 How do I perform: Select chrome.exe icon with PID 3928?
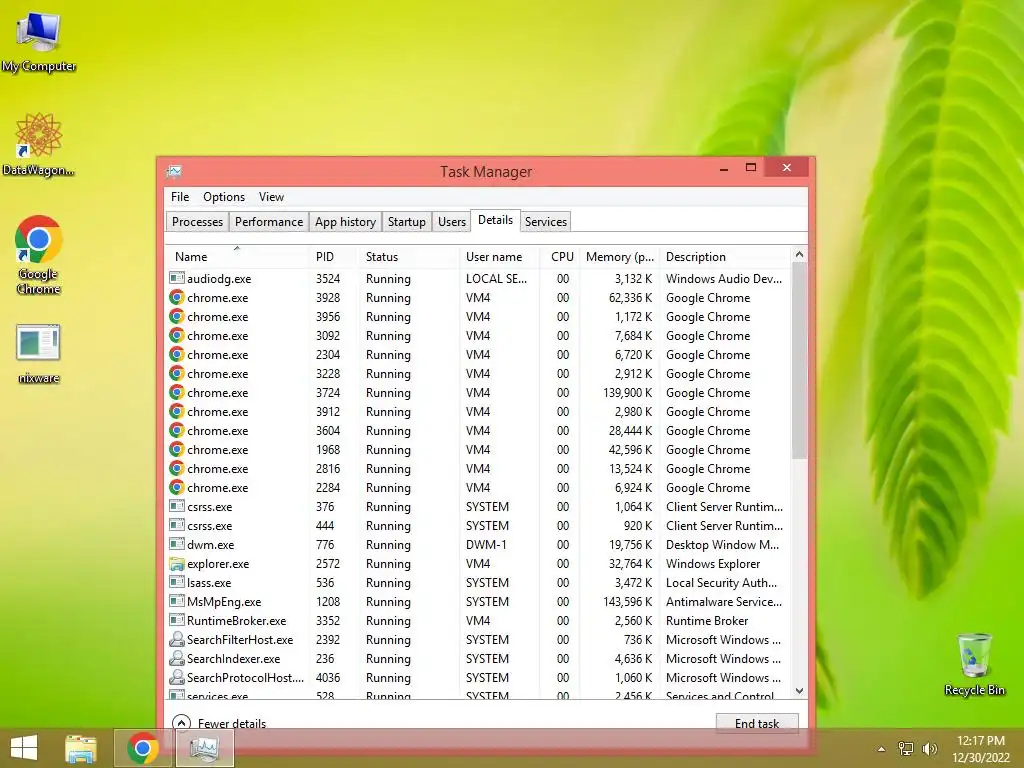tap(176, 297)
